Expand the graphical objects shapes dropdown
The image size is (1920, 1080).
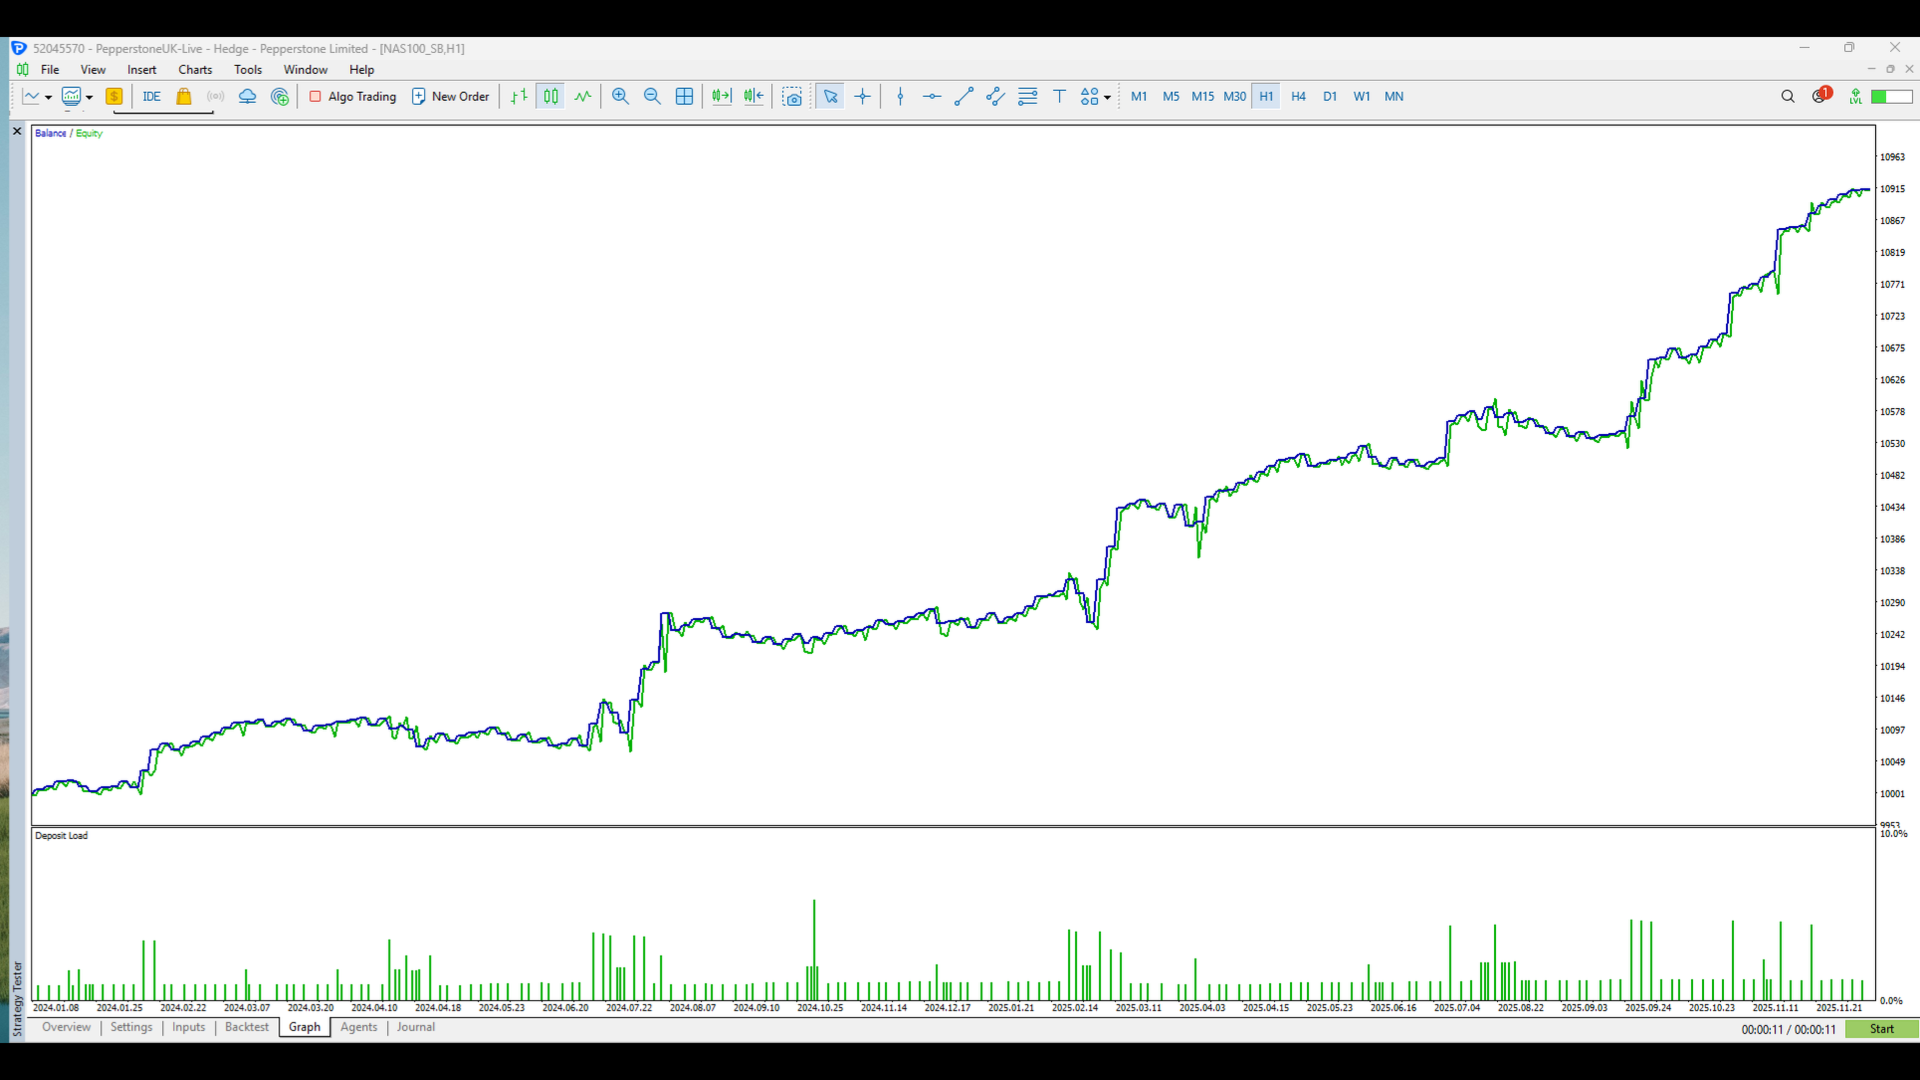click(x=1107, y=97)
